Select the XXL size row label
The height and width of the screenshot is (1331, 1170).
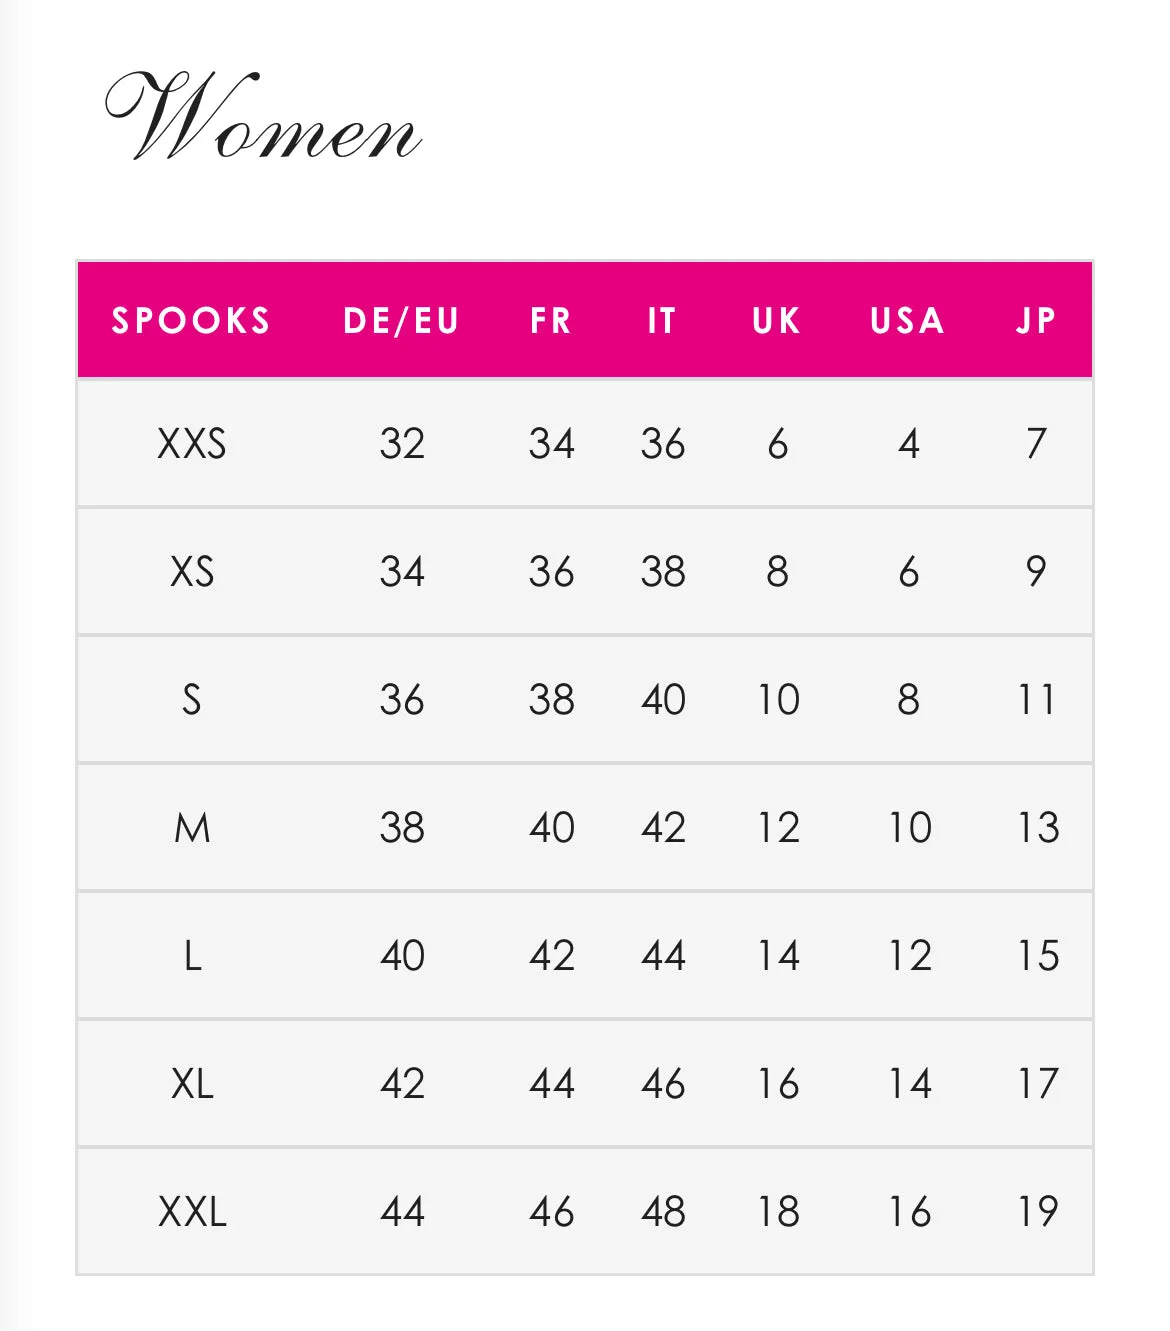tap(192, 1211)
